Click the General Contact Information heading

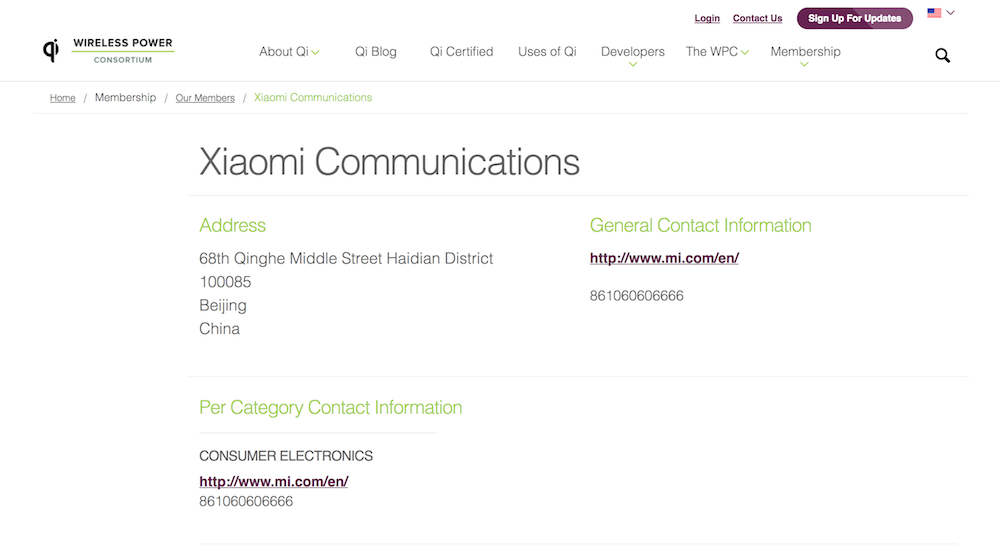[x=700, y=225]
